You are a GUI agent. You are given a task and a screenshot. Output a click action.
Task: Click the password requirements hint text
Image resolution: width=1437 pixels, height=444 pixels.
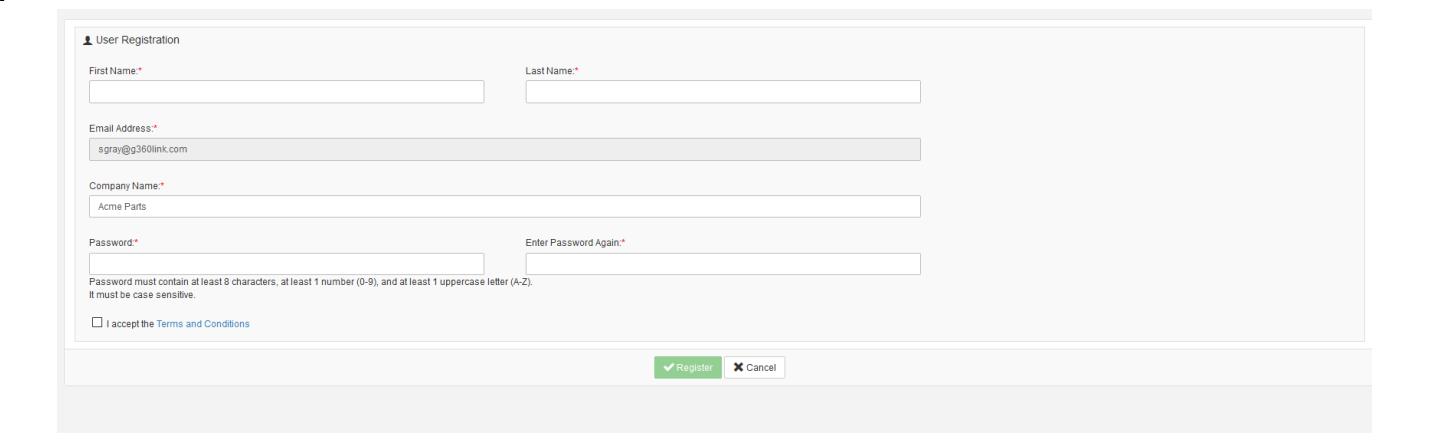(x=310, y=282)
